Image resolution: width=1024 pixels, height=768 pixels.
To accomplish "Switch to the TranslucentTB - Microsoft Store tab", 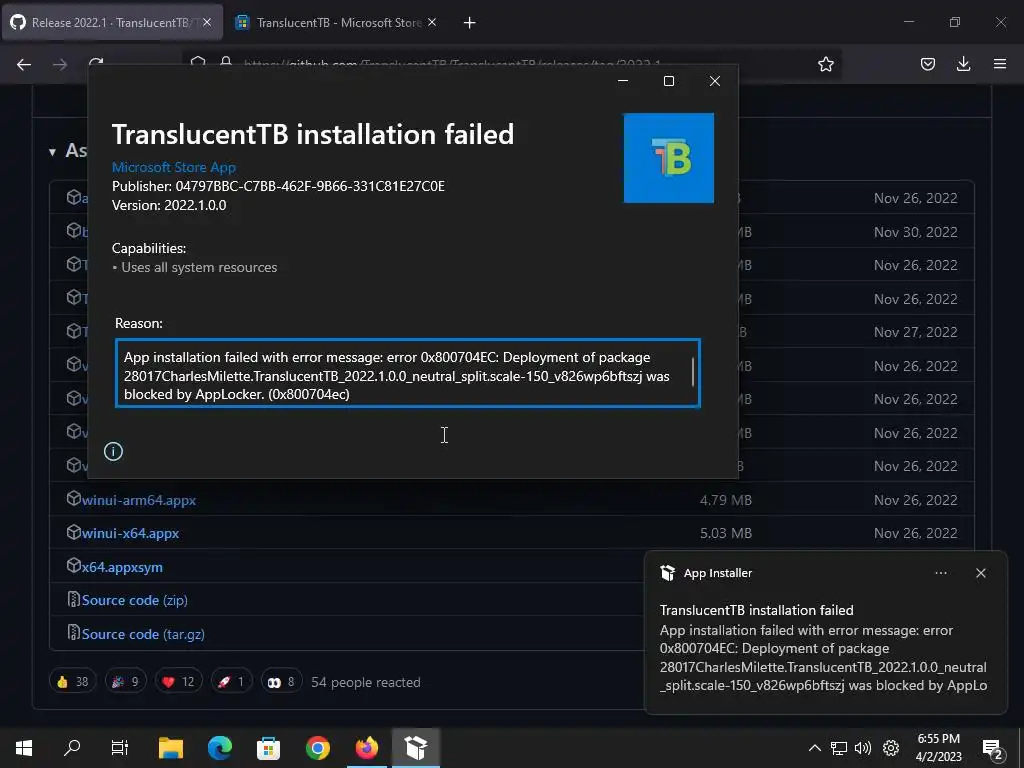I will click(x=337, y=22).
